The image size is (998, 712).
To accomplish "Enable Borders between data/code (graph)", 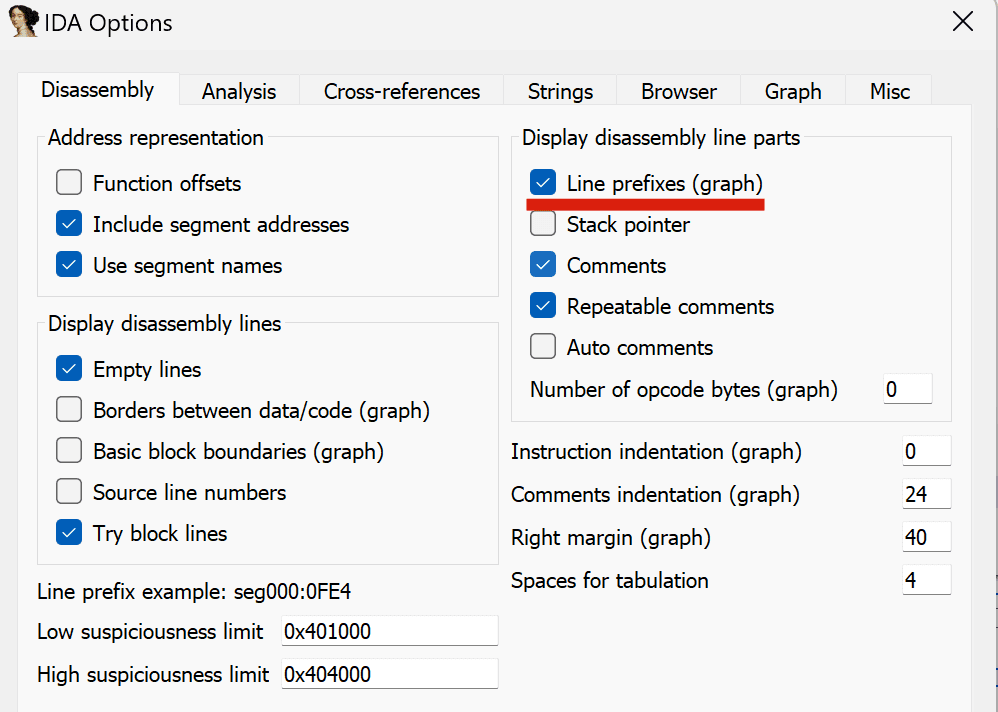I will tap(69, 410).
